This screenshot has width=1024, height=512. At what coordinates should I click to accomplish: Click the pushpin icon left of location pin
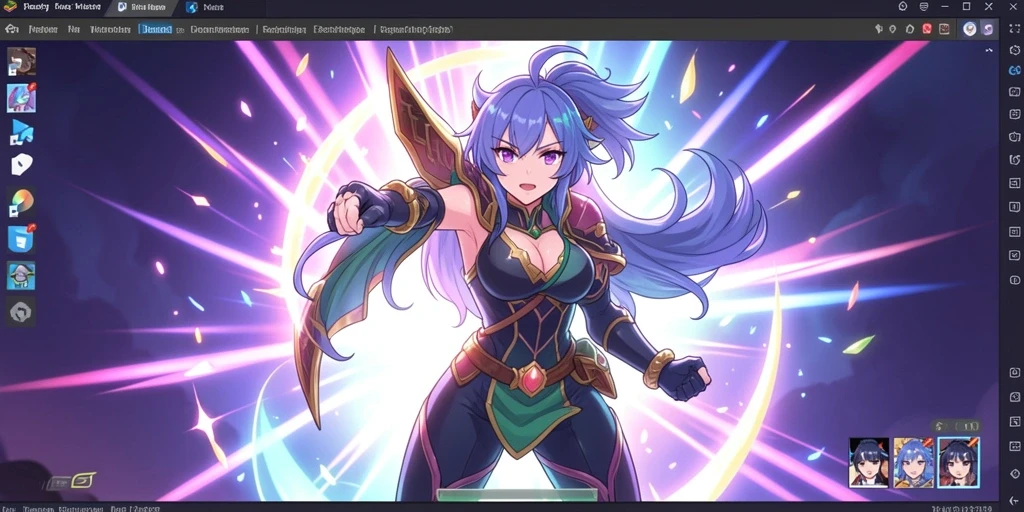coord(878,29)
